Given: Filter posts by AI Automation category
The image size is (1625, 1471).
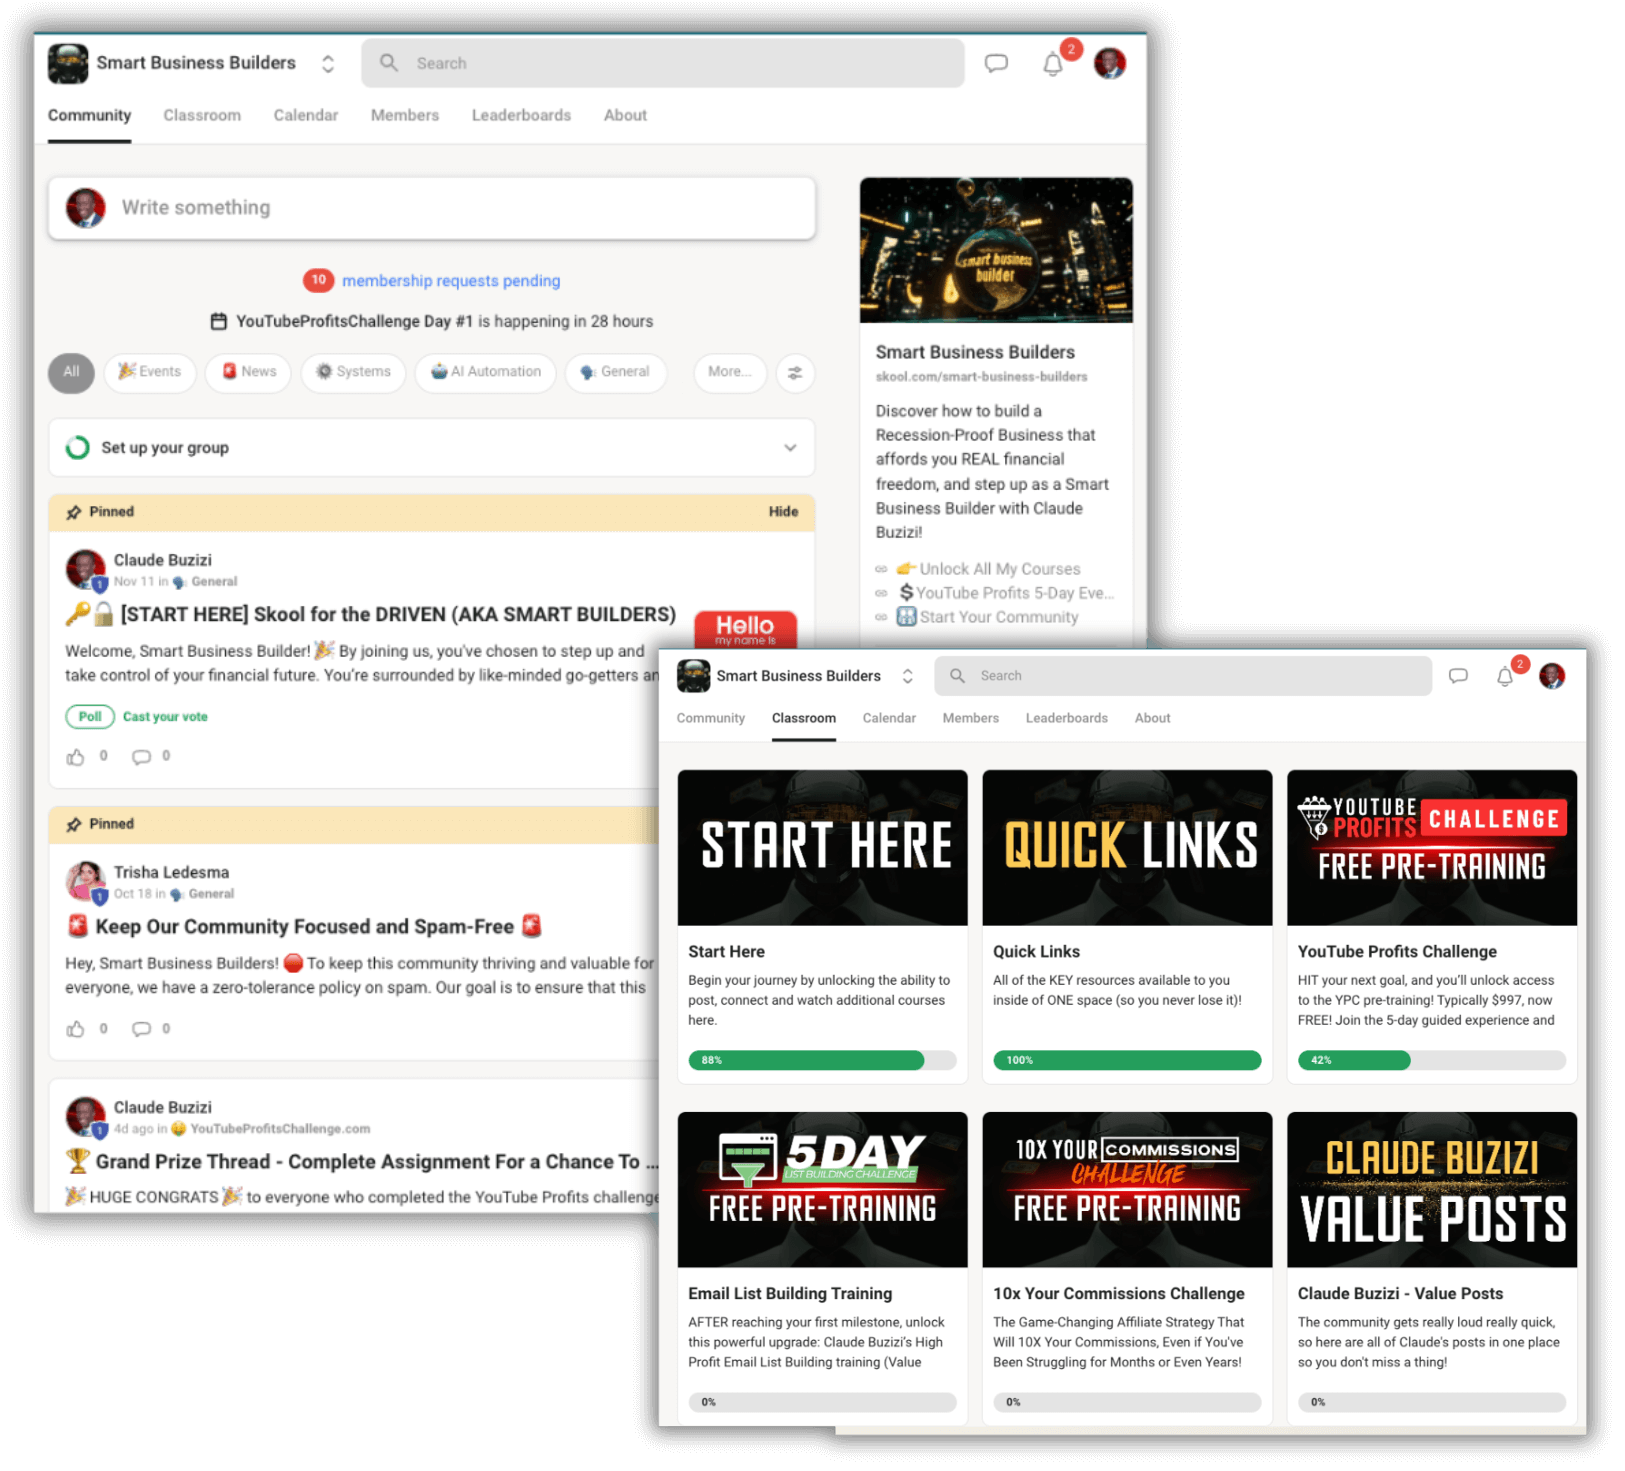Looking at the screenshot, I should pos(485,372).
